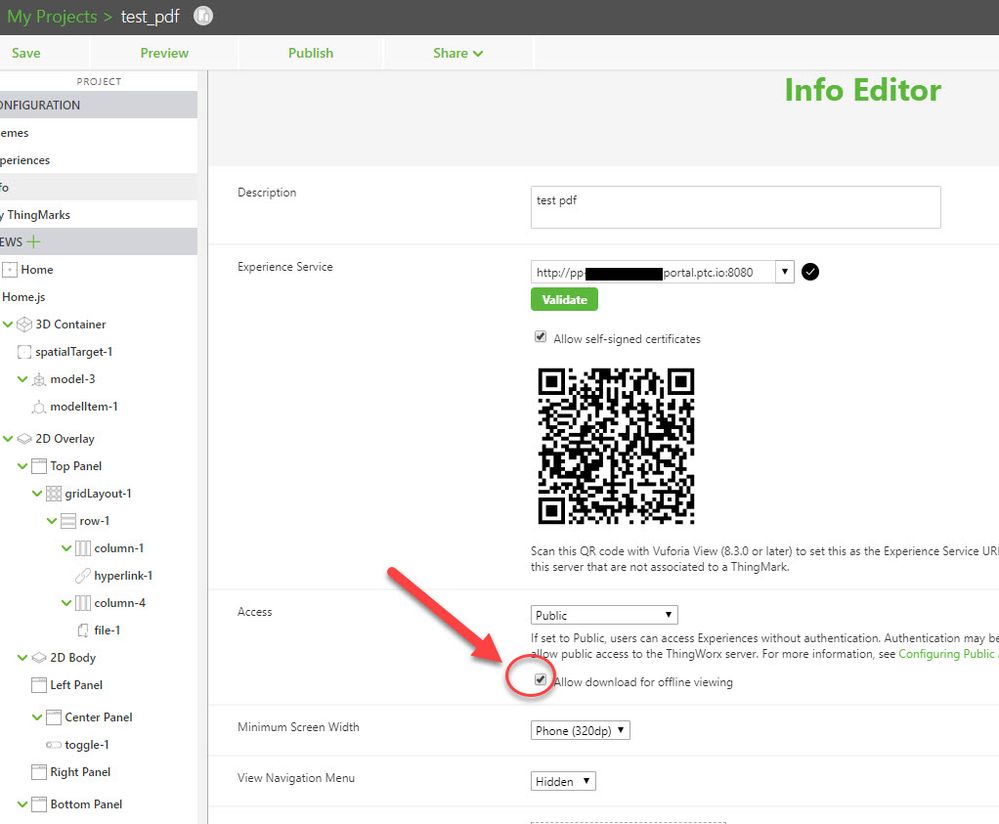The image size is (999, 824).
Task: Open the Share menu
Action: (458, 53)
